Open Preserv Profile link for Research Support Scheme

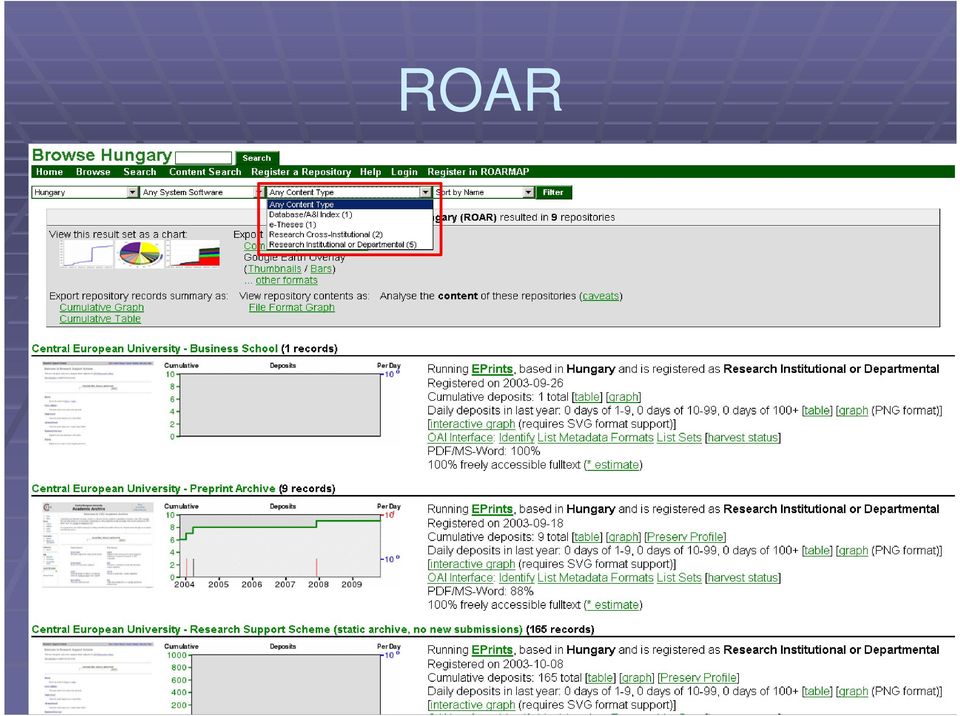tap(699, 678)
